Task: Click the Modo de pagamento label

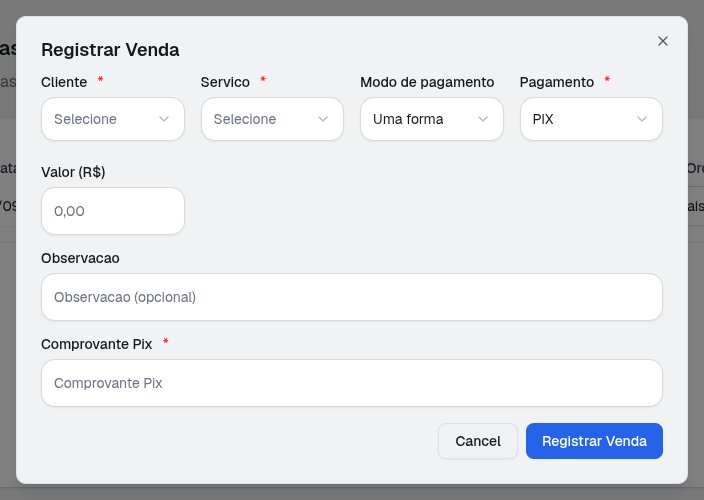Action: click(x=427, y=82)
